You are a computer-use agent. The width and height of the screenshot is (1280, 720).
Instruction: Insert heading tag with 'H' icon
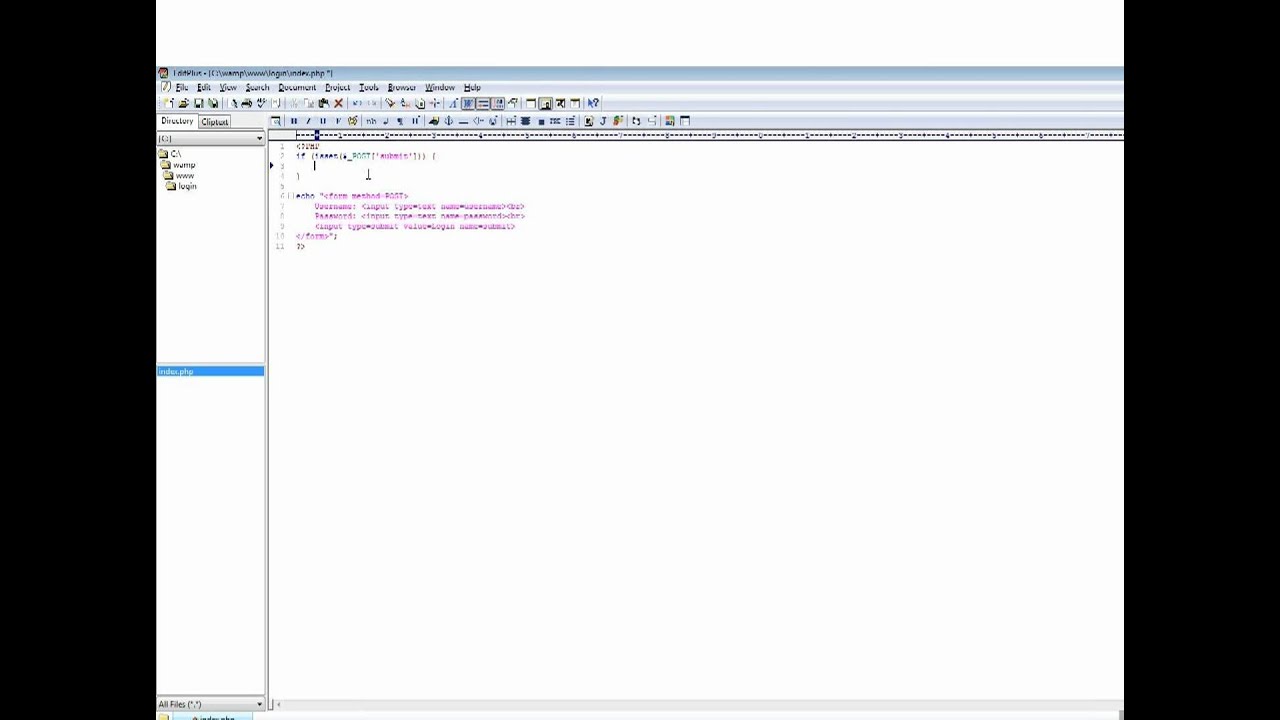pos(415,121)
